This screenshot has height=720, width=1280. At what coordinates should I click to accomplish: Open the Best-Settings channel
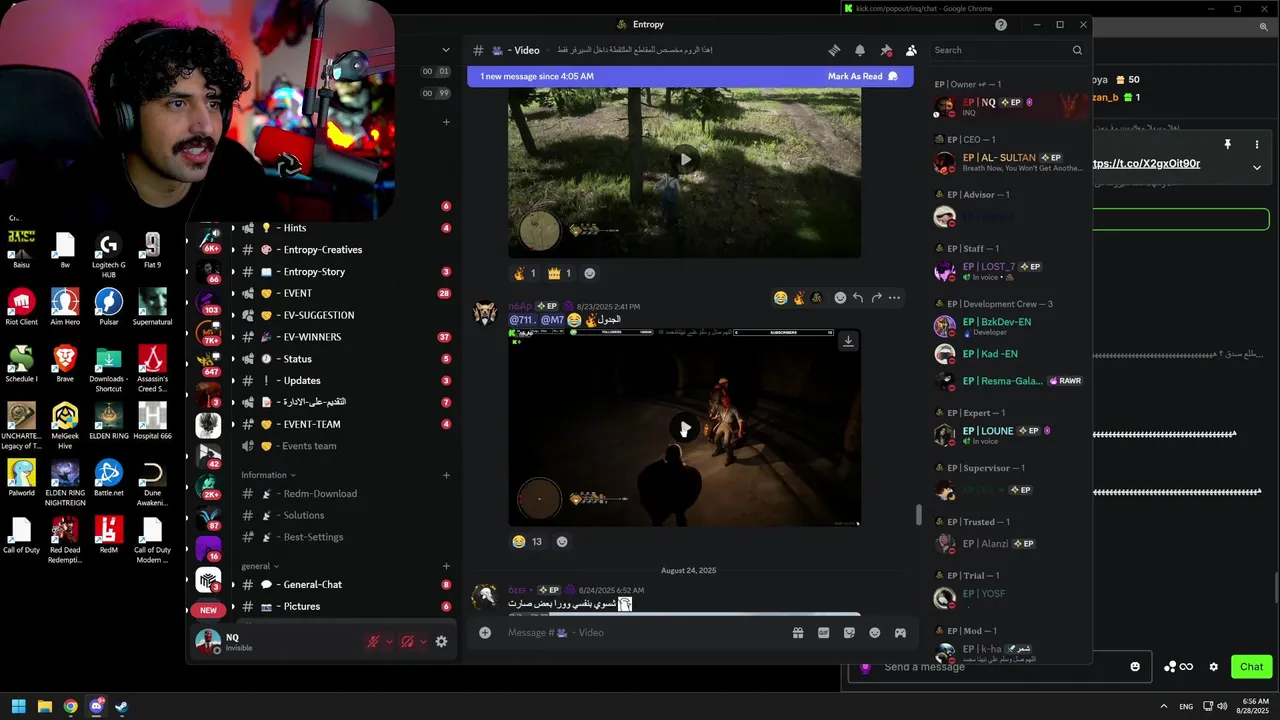click(345, 537)
